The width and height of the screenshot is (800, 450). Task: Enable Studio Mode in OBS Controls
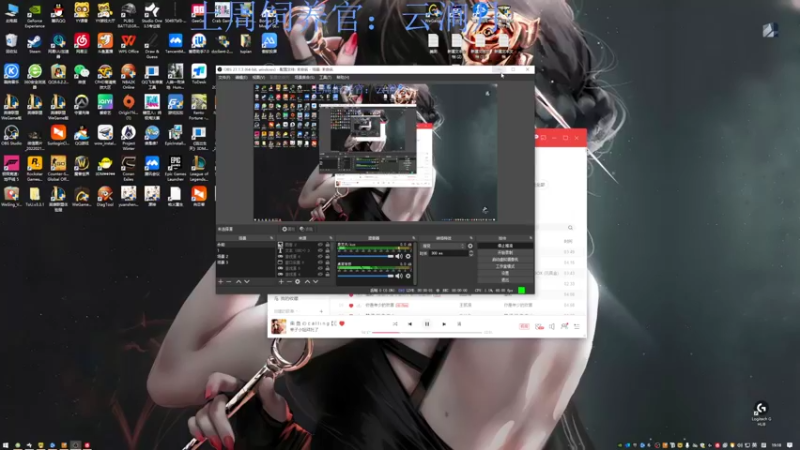505,266
